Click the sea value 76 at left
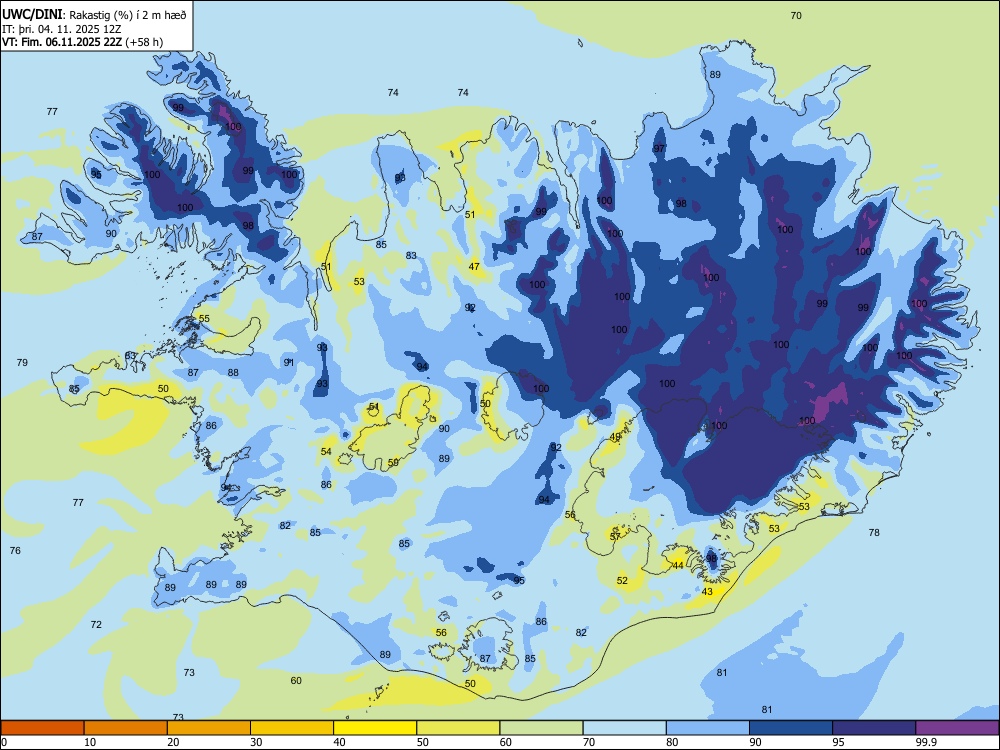Viewport: 1000px width, 750px height. click(15, 550)
